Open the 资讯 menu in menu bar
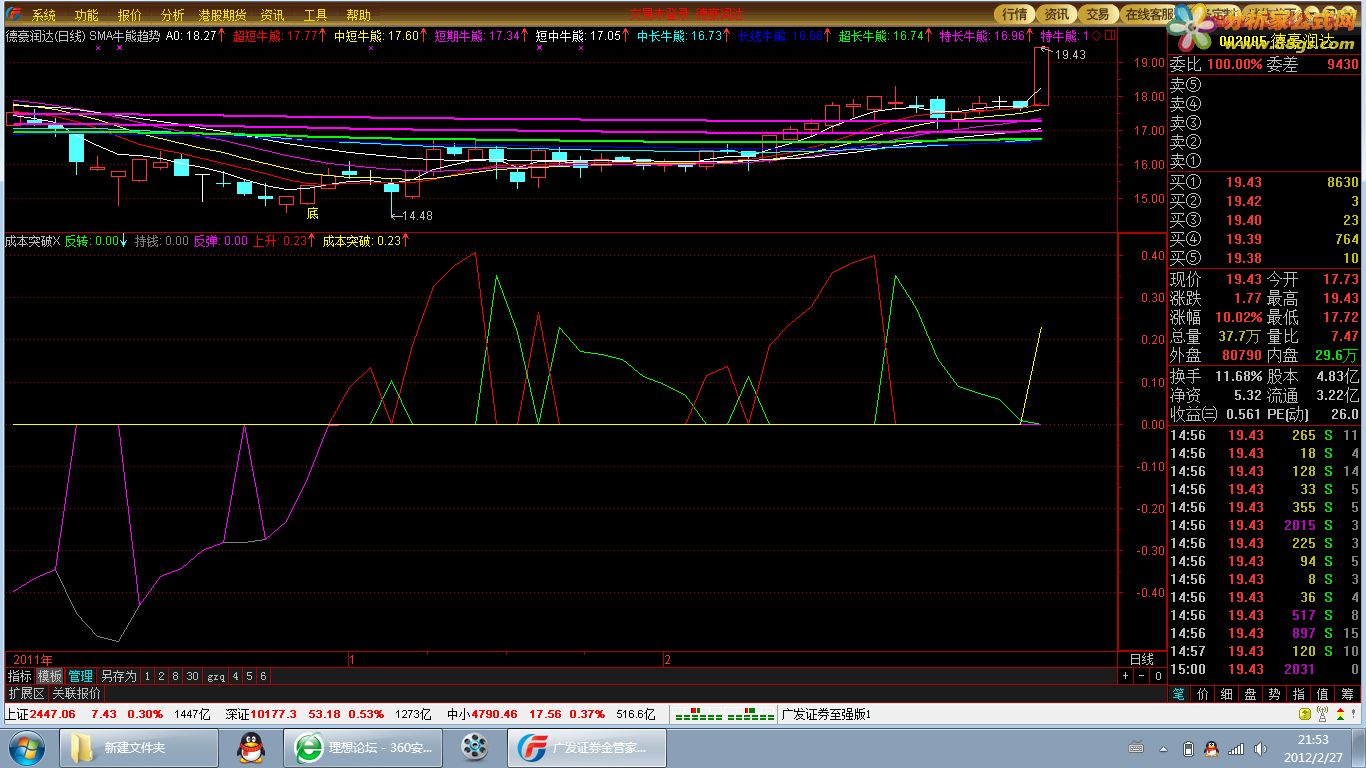1366x768 pixels. click(272, 15)
